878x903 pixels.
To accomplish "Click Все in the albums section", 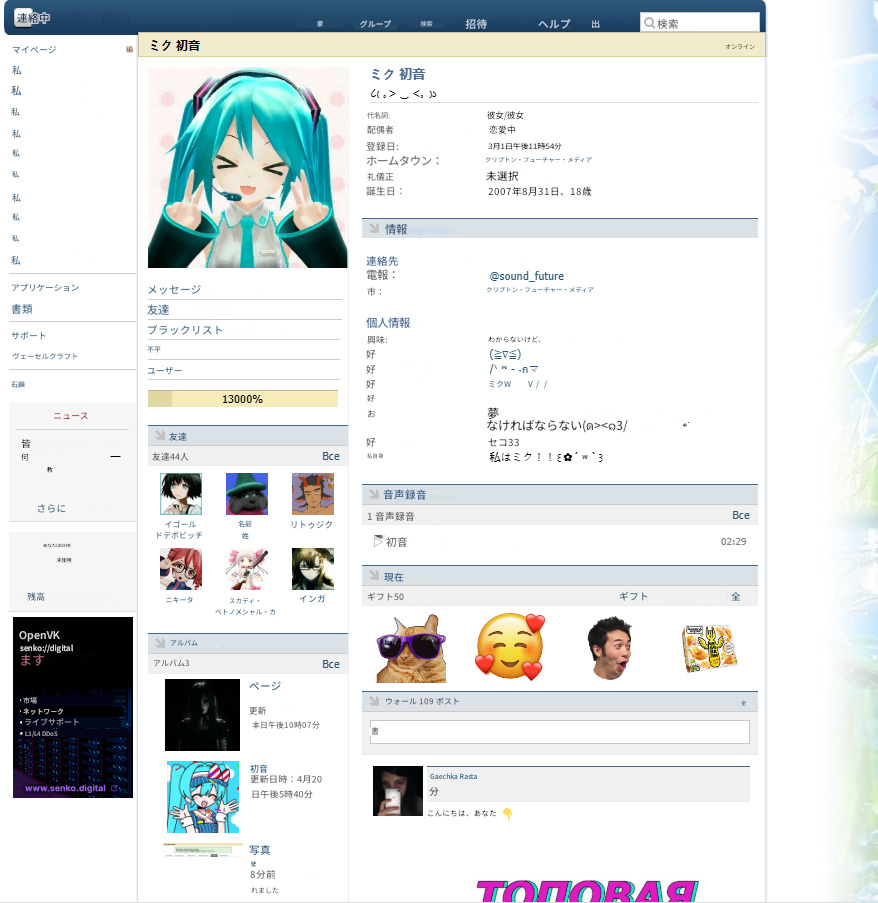I will (x=331, y=664).
